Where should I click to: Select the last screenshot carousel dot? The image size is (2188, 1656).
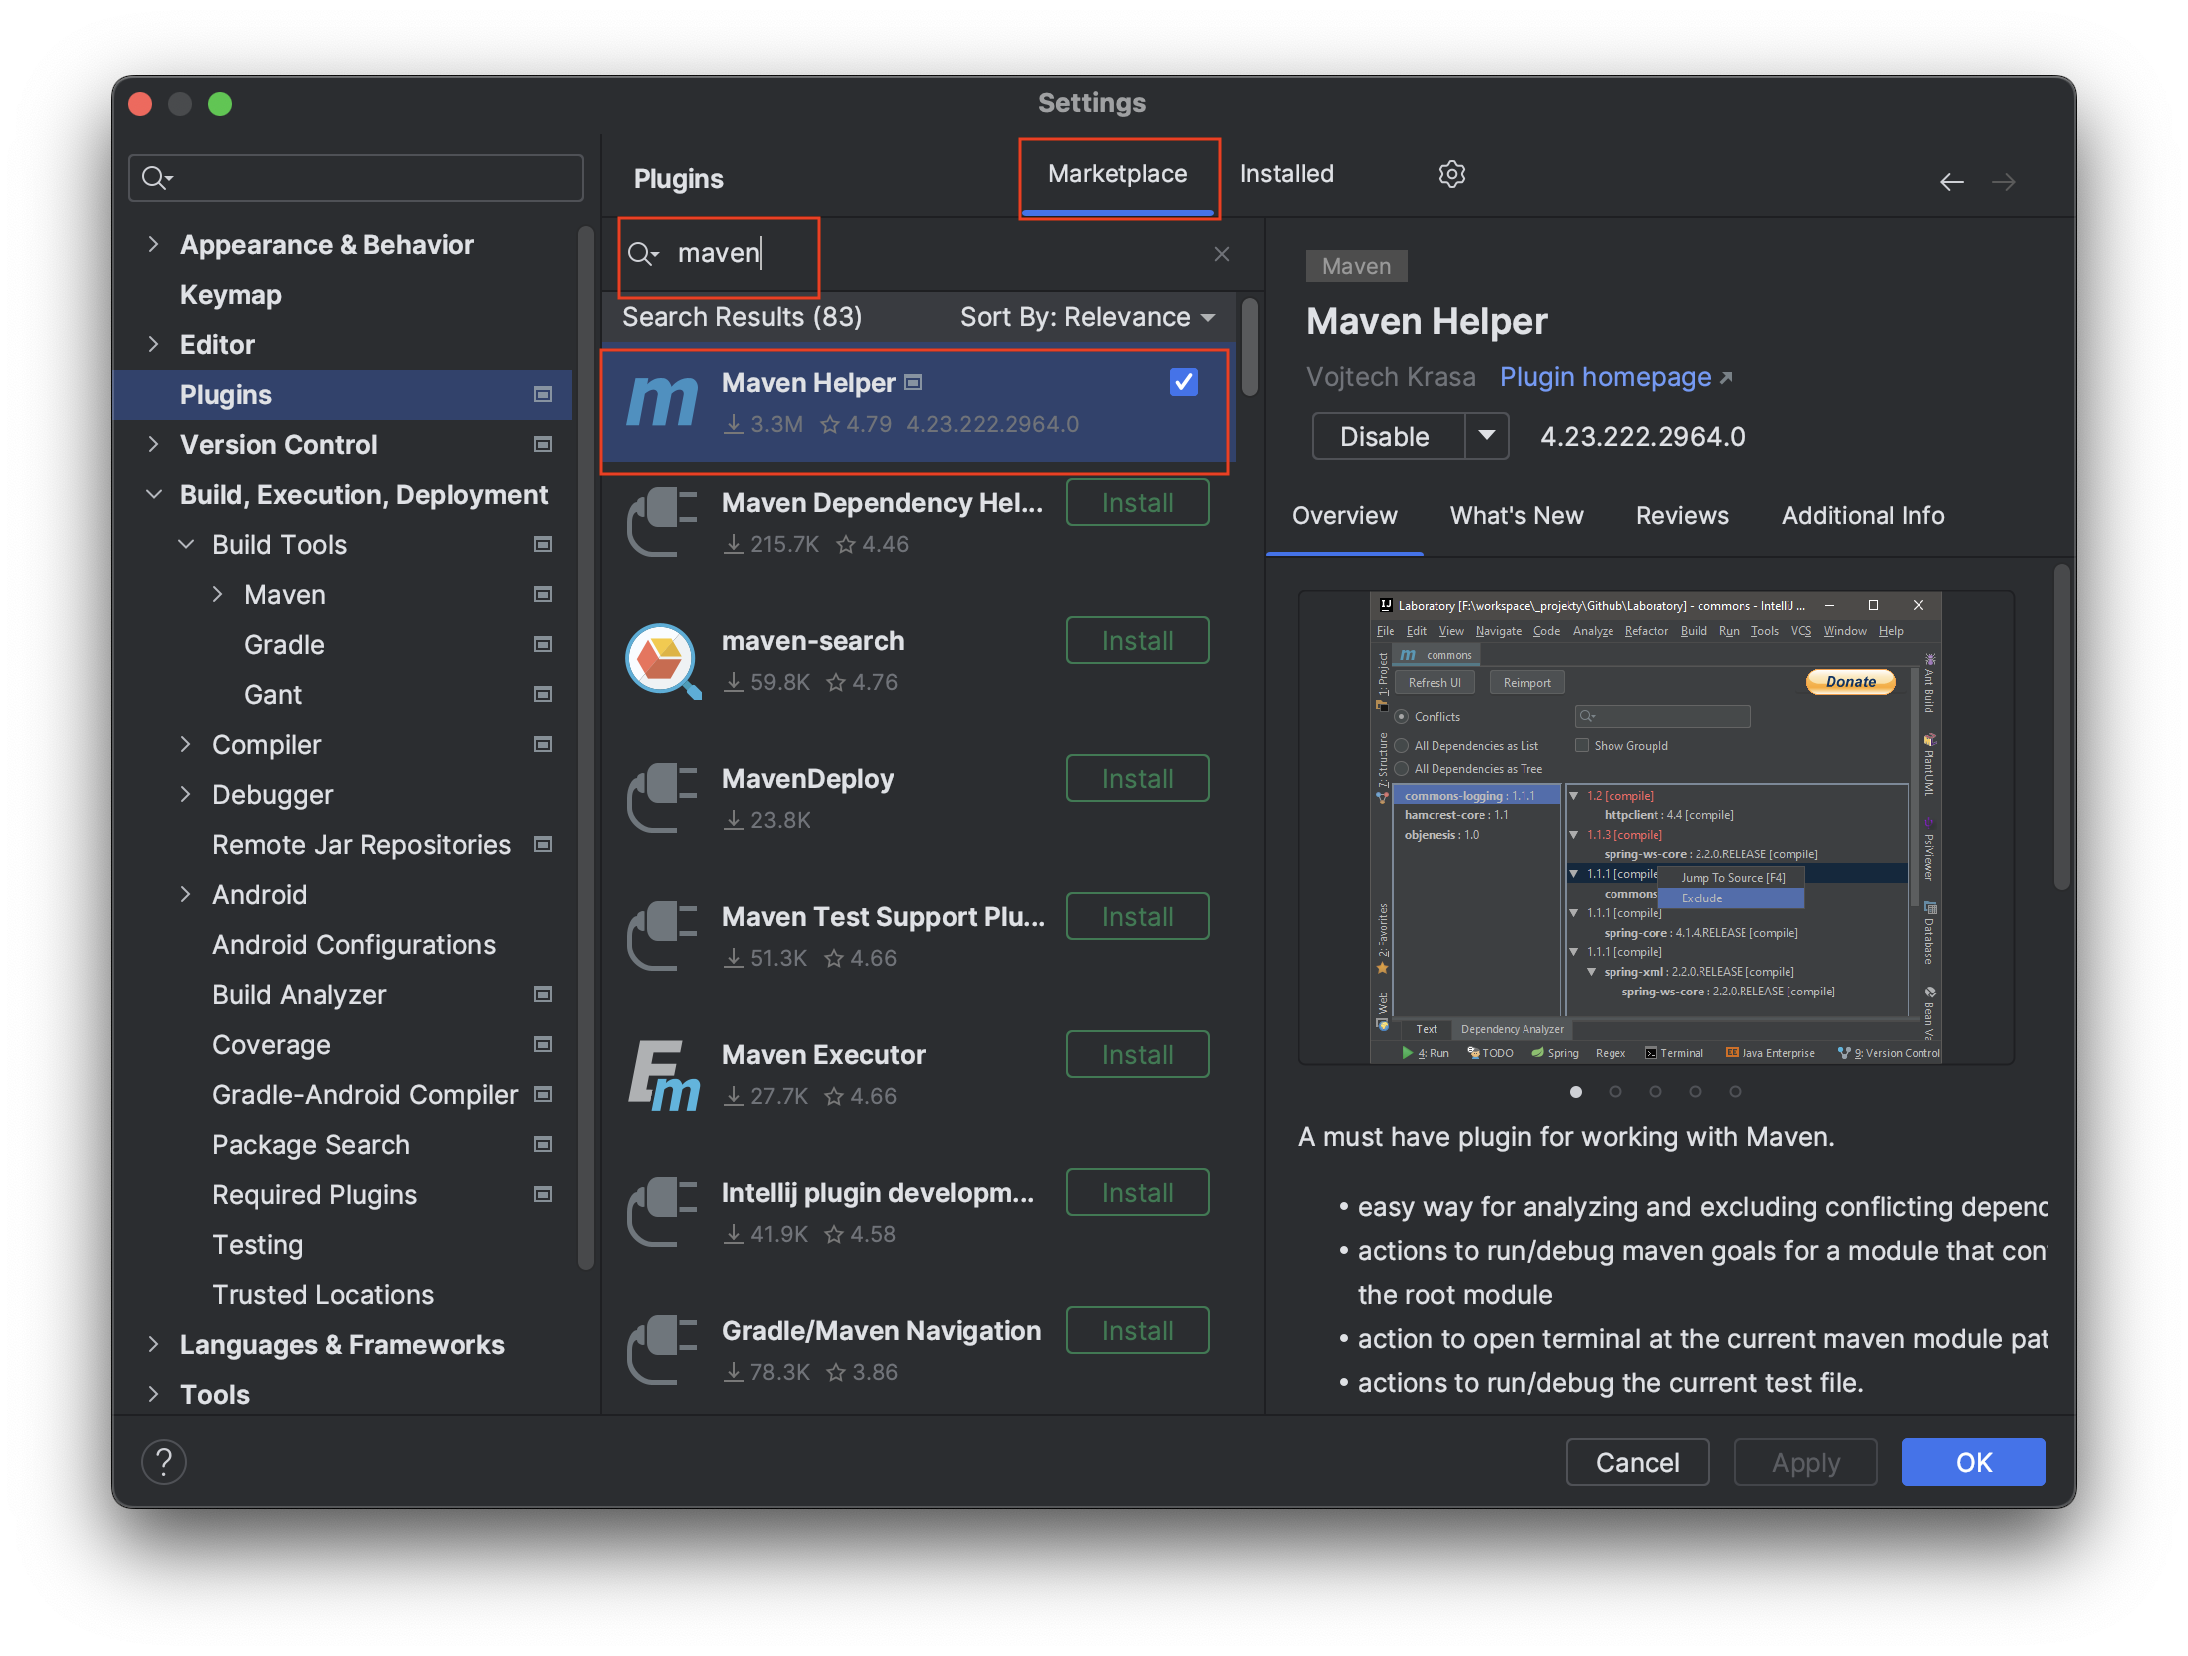pos(1735,1092)
